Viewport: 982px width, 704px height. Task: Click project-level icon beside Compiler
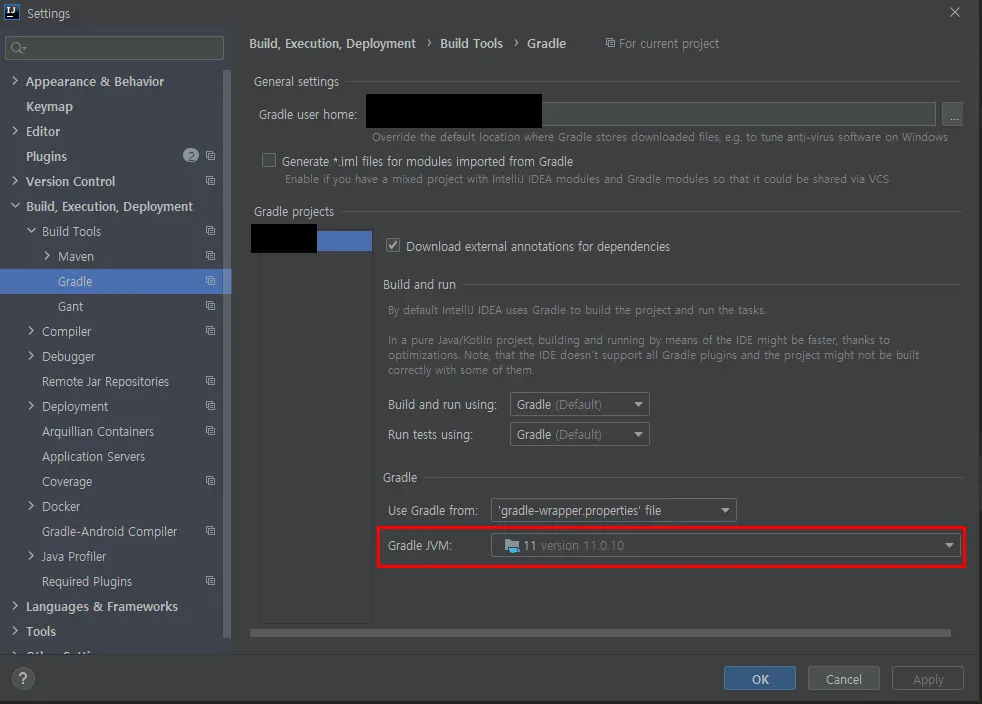(210, 331)
